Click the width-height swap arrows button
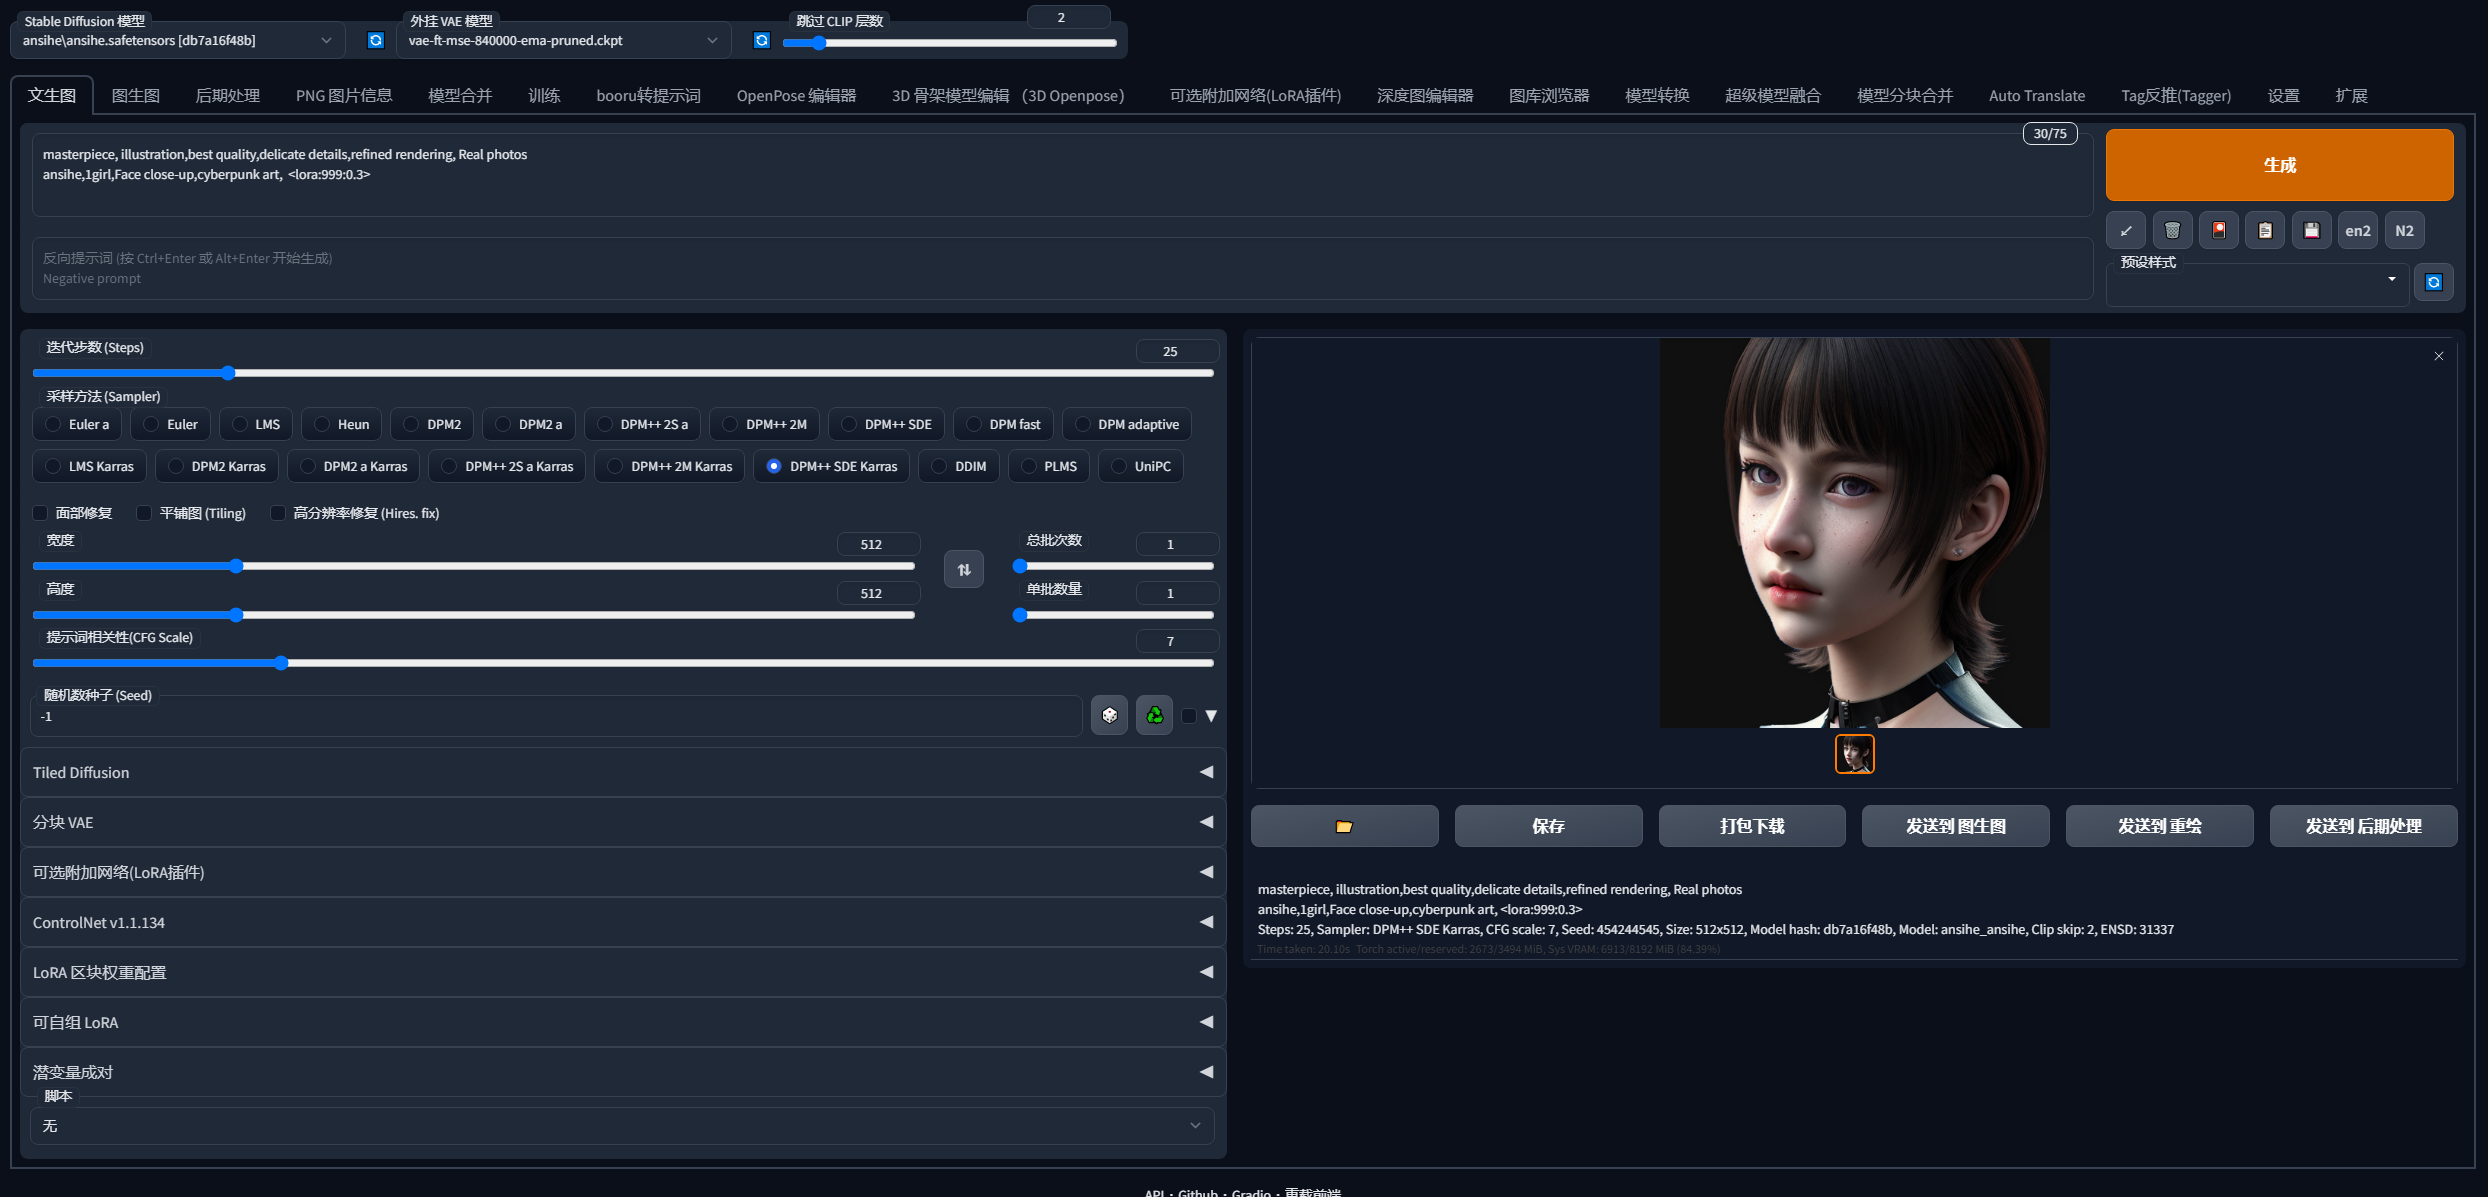Viewport: 2488px width, 1197px height. click(964, 569)
